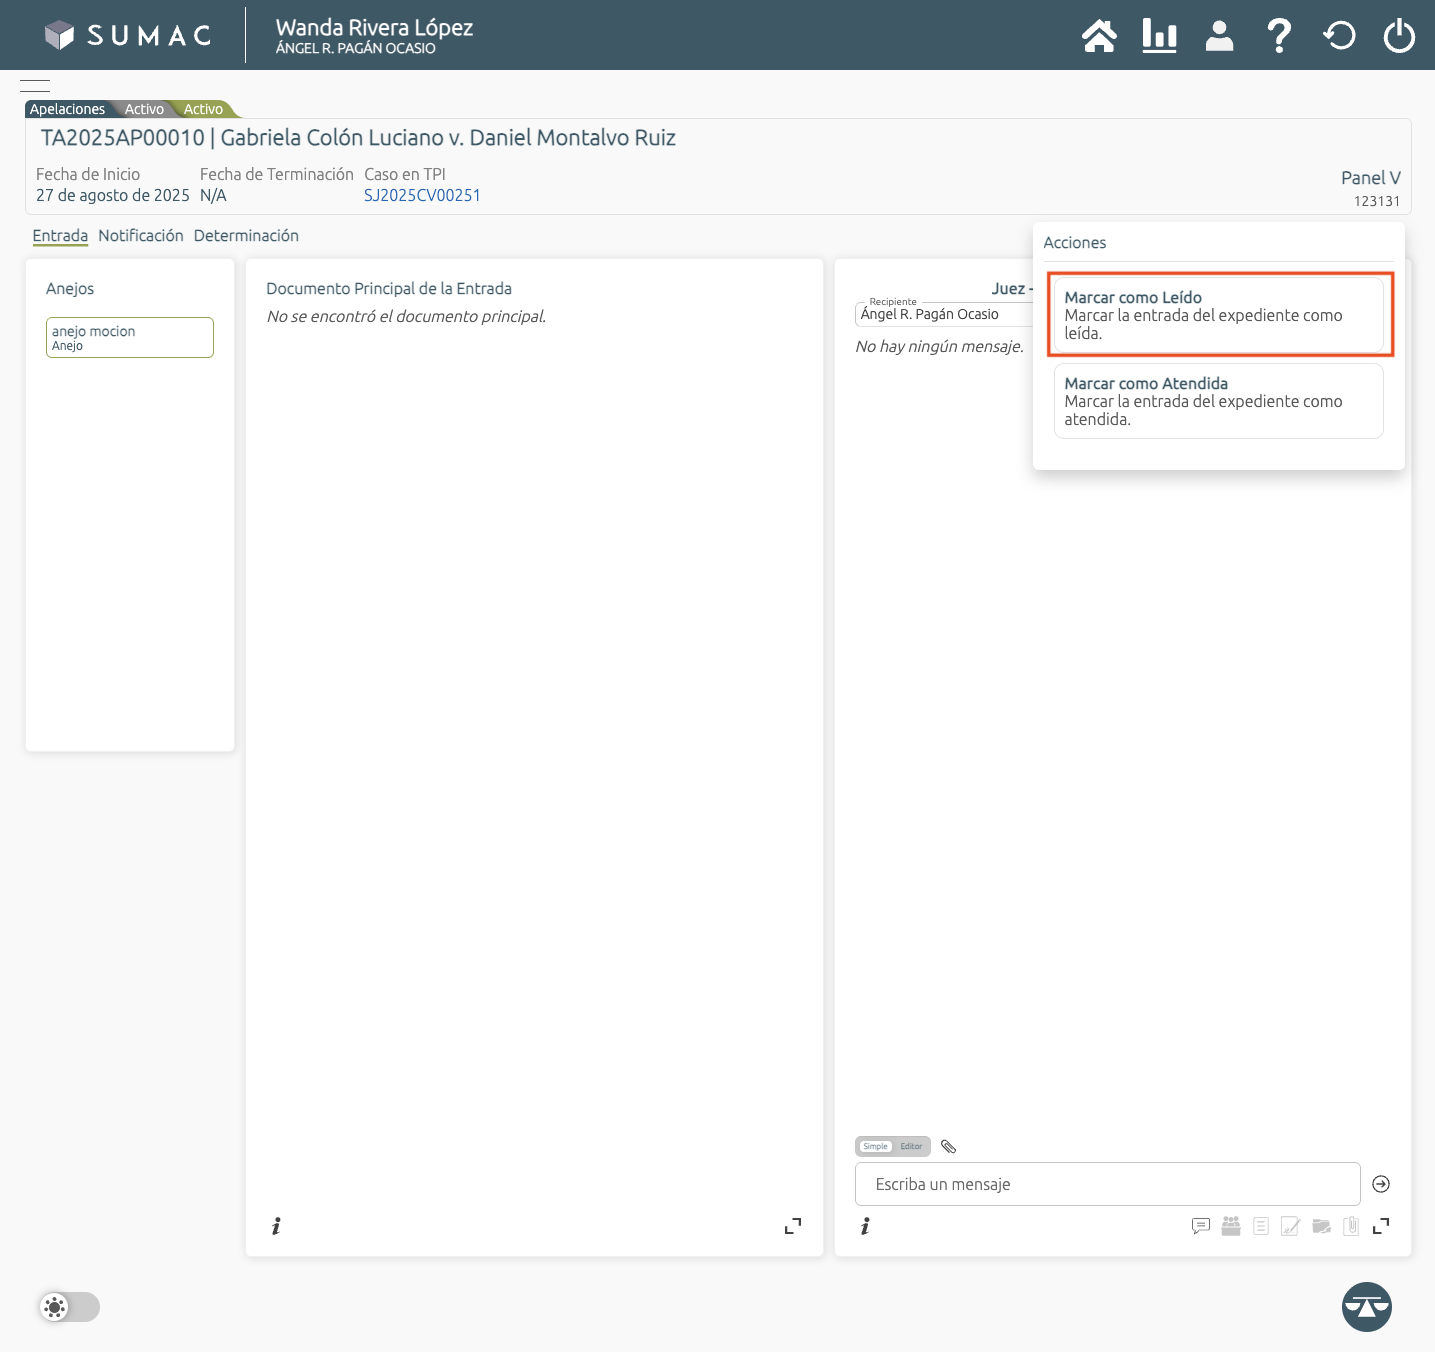Open the bar chart statistics icon
Screen dimensions: 1435x1352
pyautogui.click(x=1159, y=36)
